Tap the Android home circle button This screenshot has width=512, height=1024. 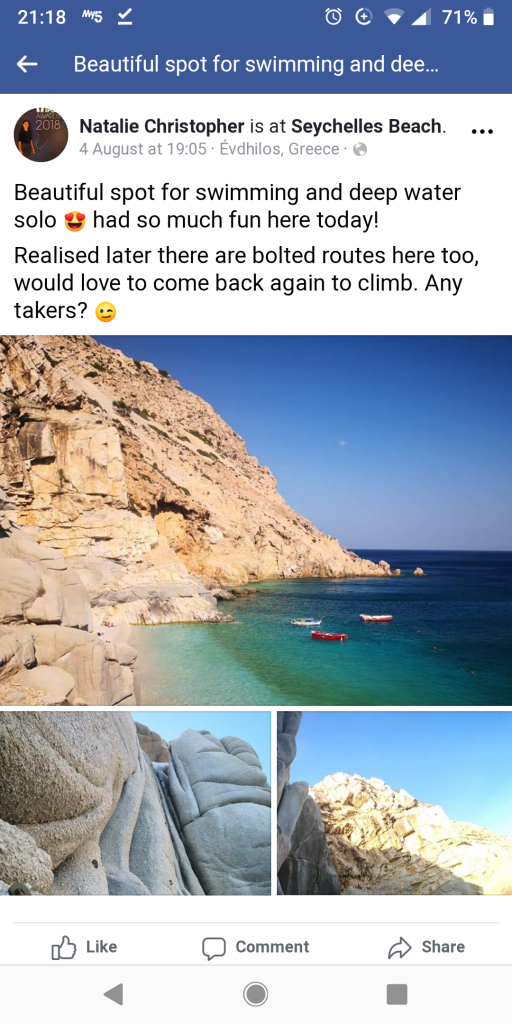(x=255, y=994)
